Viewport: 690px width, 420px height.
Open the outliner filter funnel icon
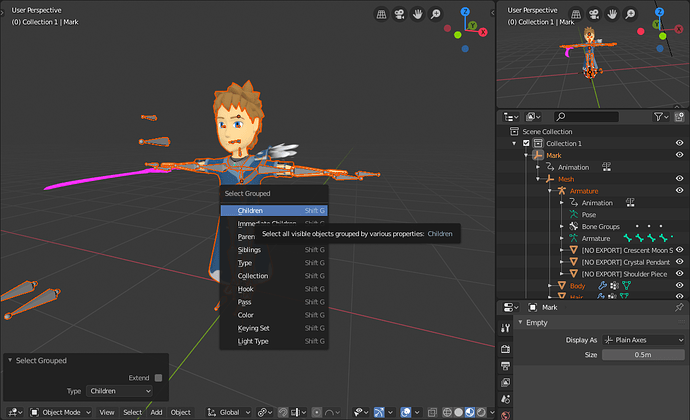[660, 117]
